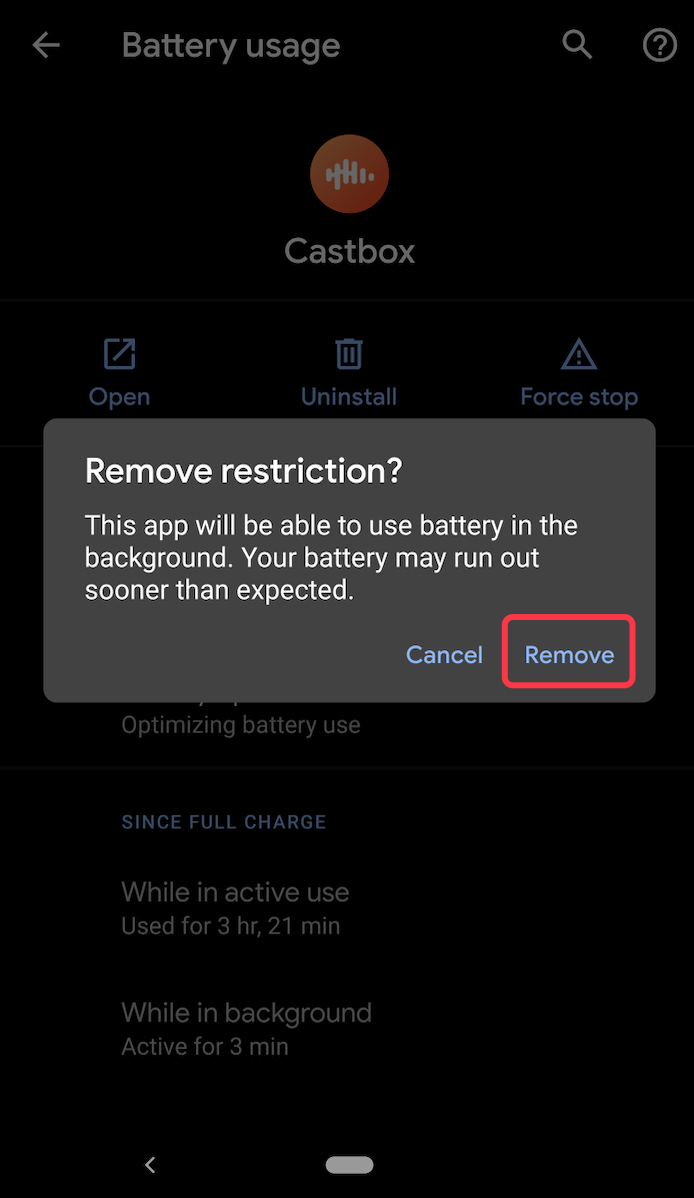The width and height of the screenshot is (694, 1198).
Task: Tap the back arrow beside Battery usage
Action: (x=46, y=46)
